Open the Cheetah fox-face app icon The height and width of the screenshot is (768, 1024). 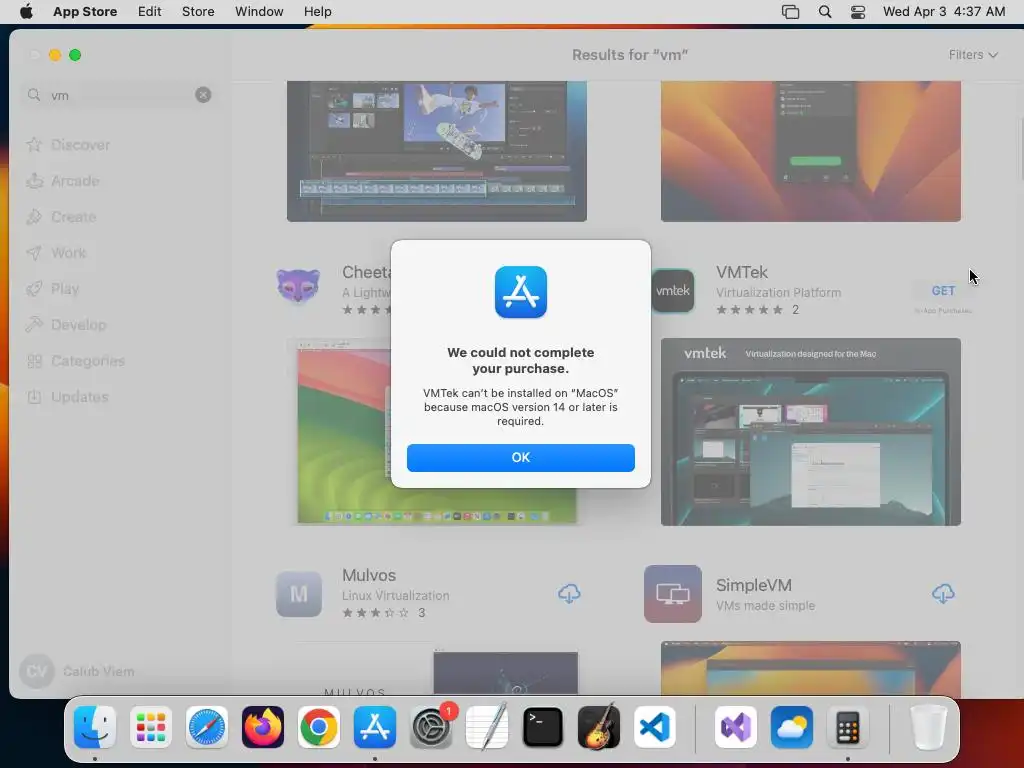point(298,286)
